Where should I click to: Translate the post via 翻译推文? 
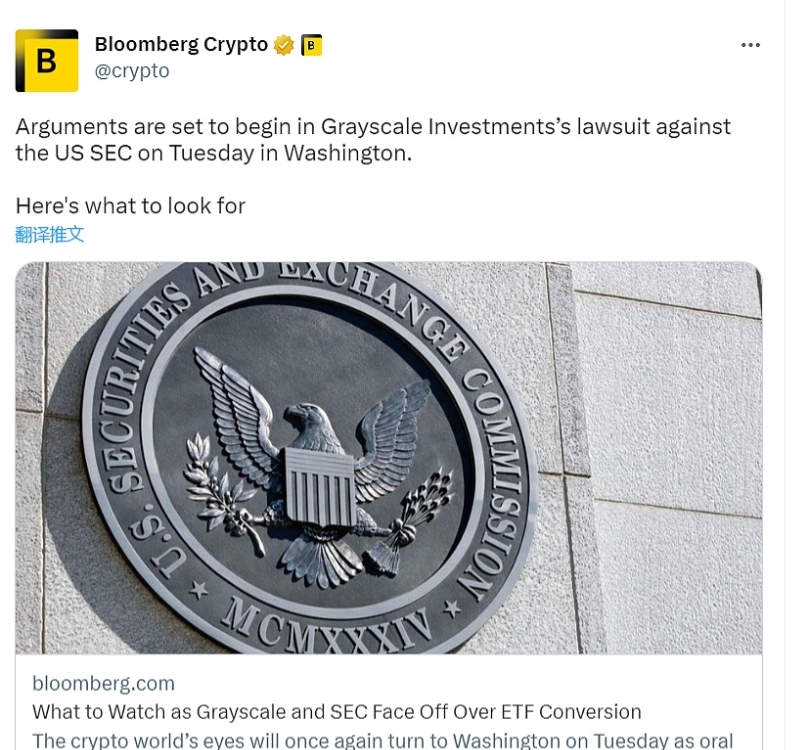tap(50, 235)
